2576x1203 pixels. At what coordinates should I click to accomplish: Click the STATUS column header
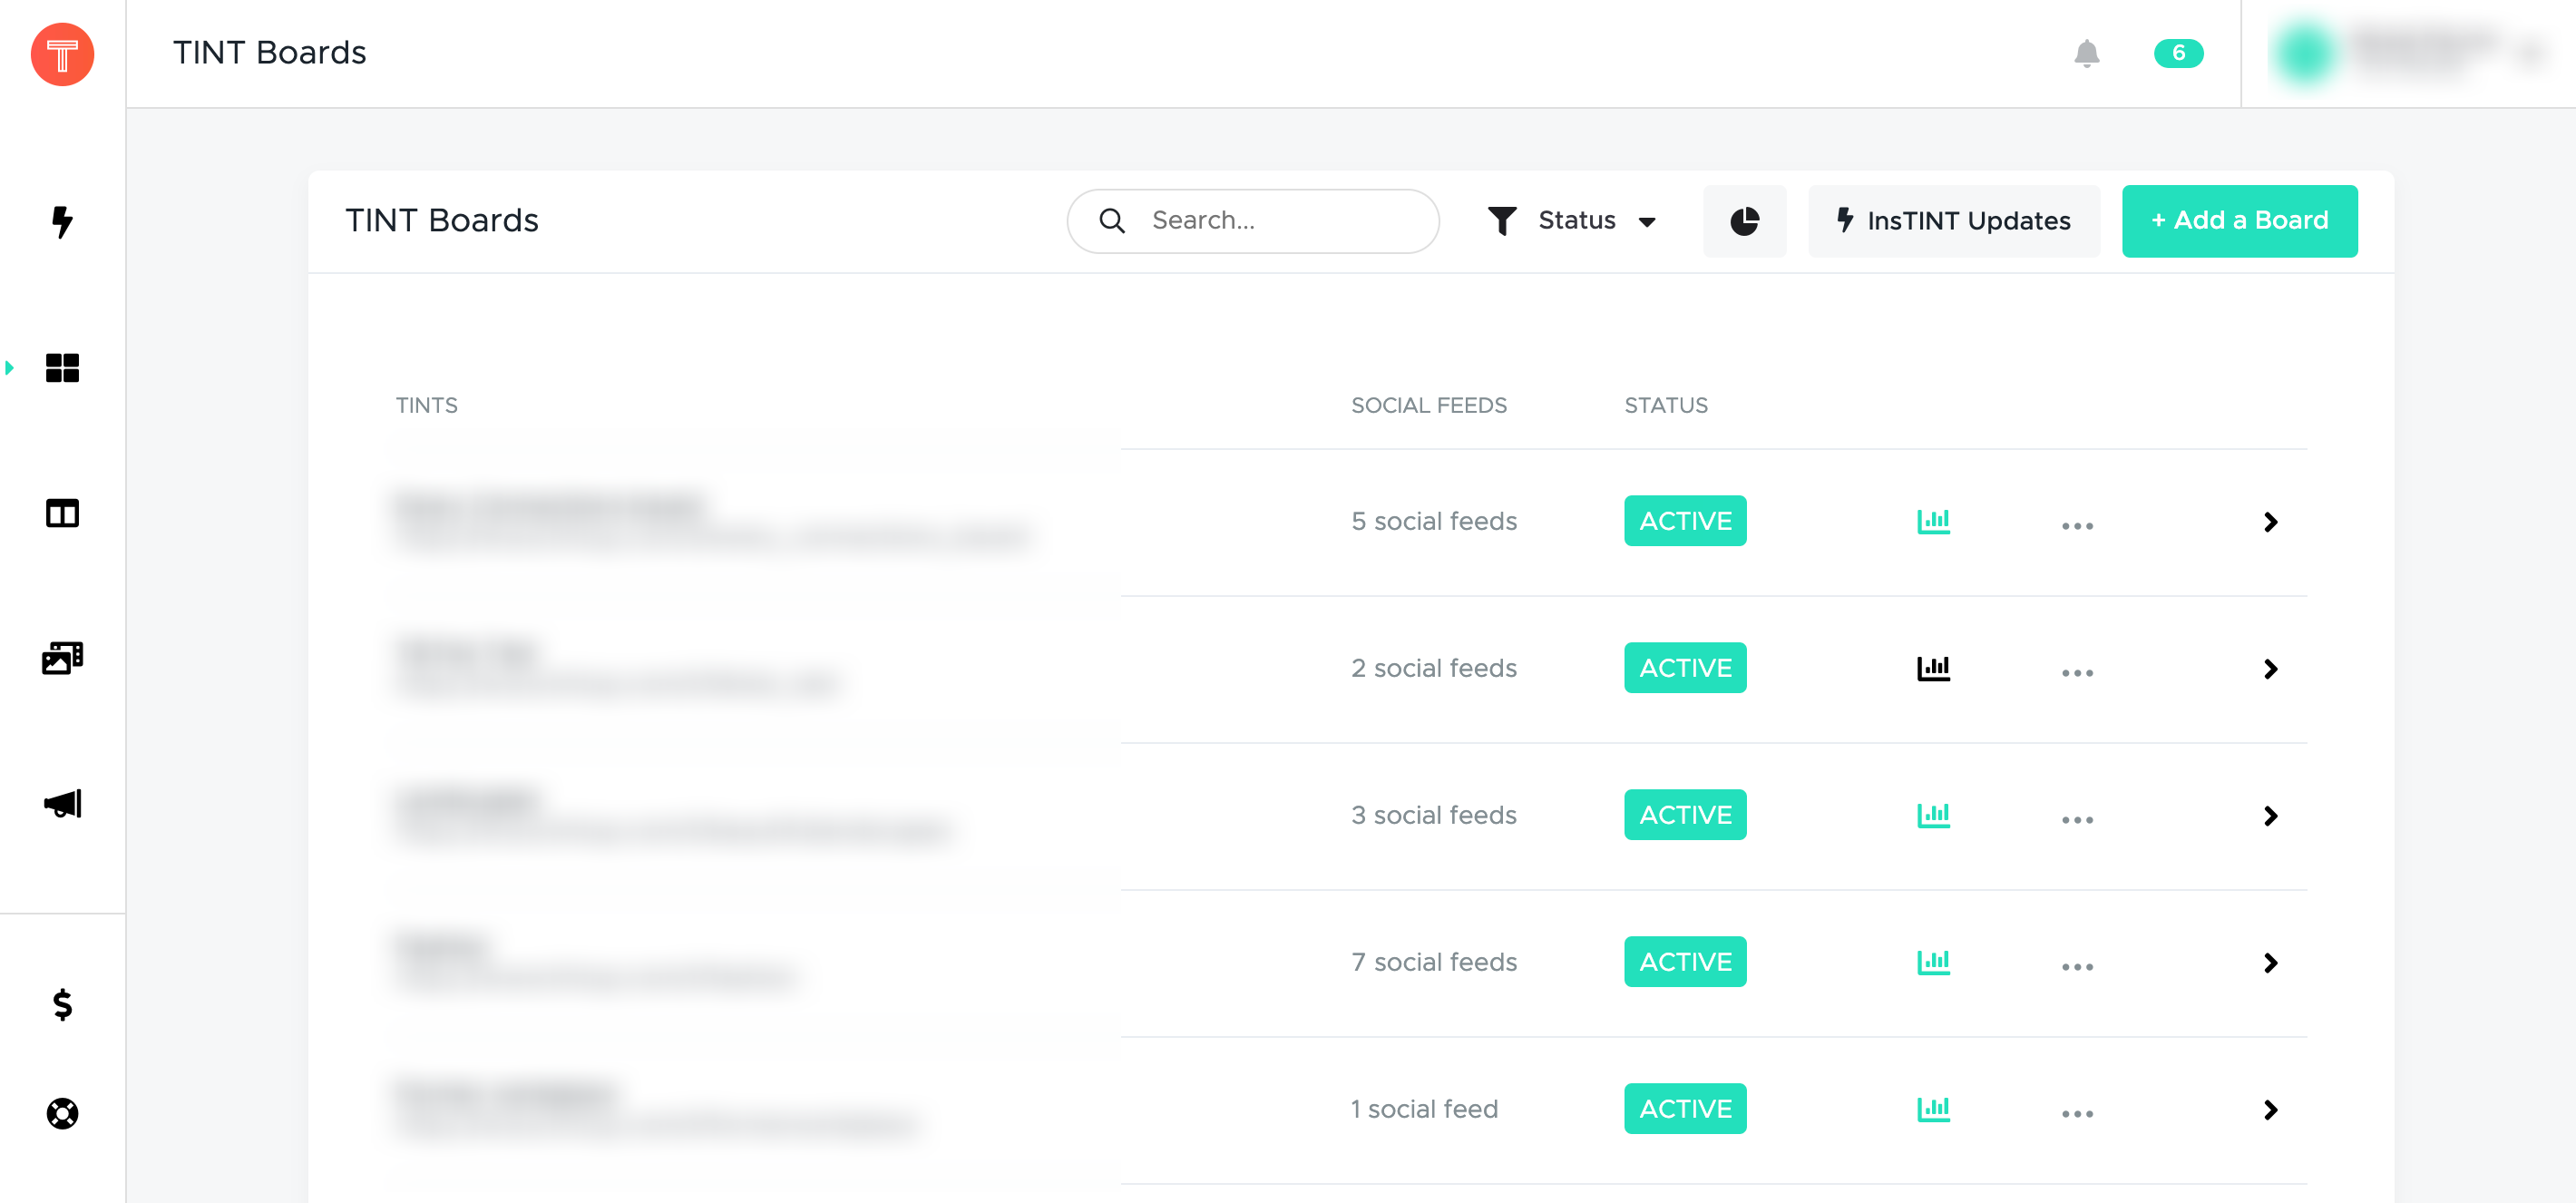1666,405
